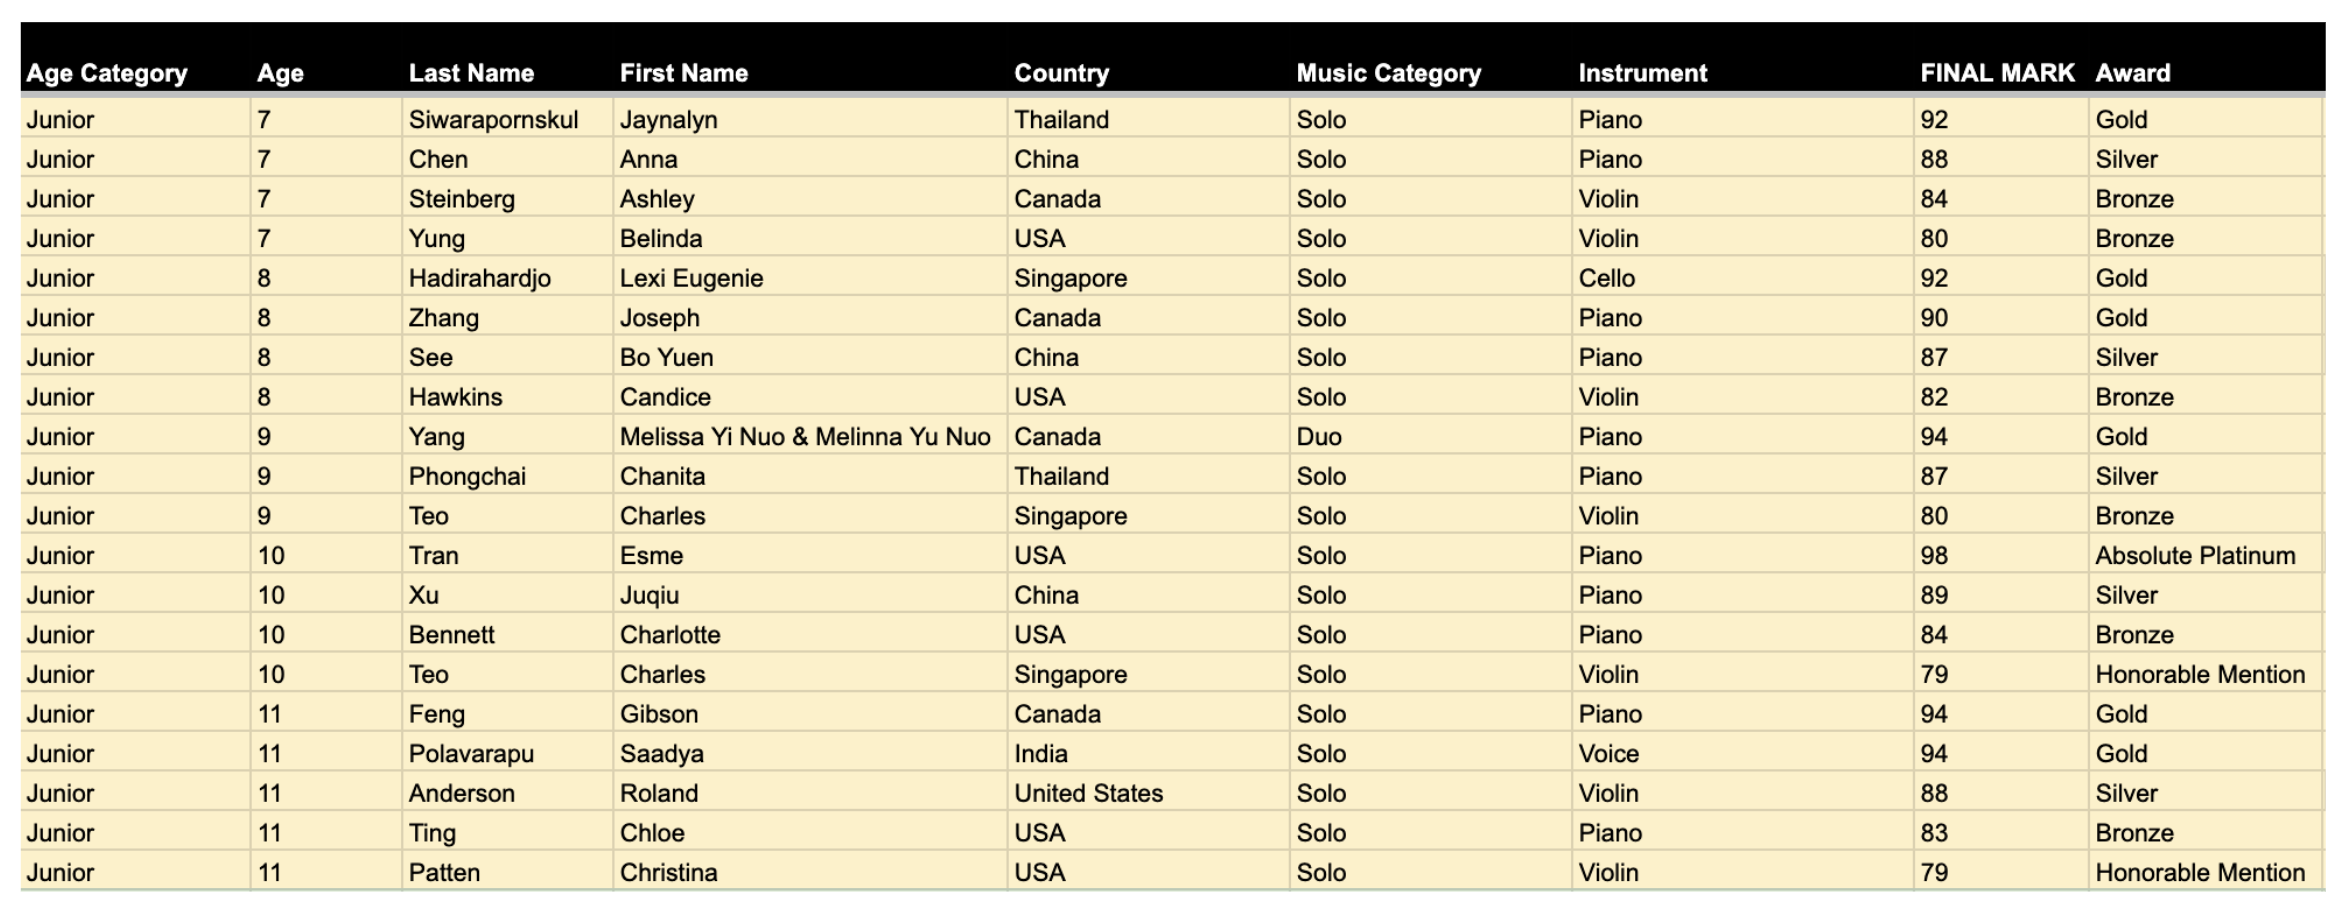Viewport: 2346px width, 904px height.
Task: Click the Absolute Platinum award cell
Action: click(2204, 555)
